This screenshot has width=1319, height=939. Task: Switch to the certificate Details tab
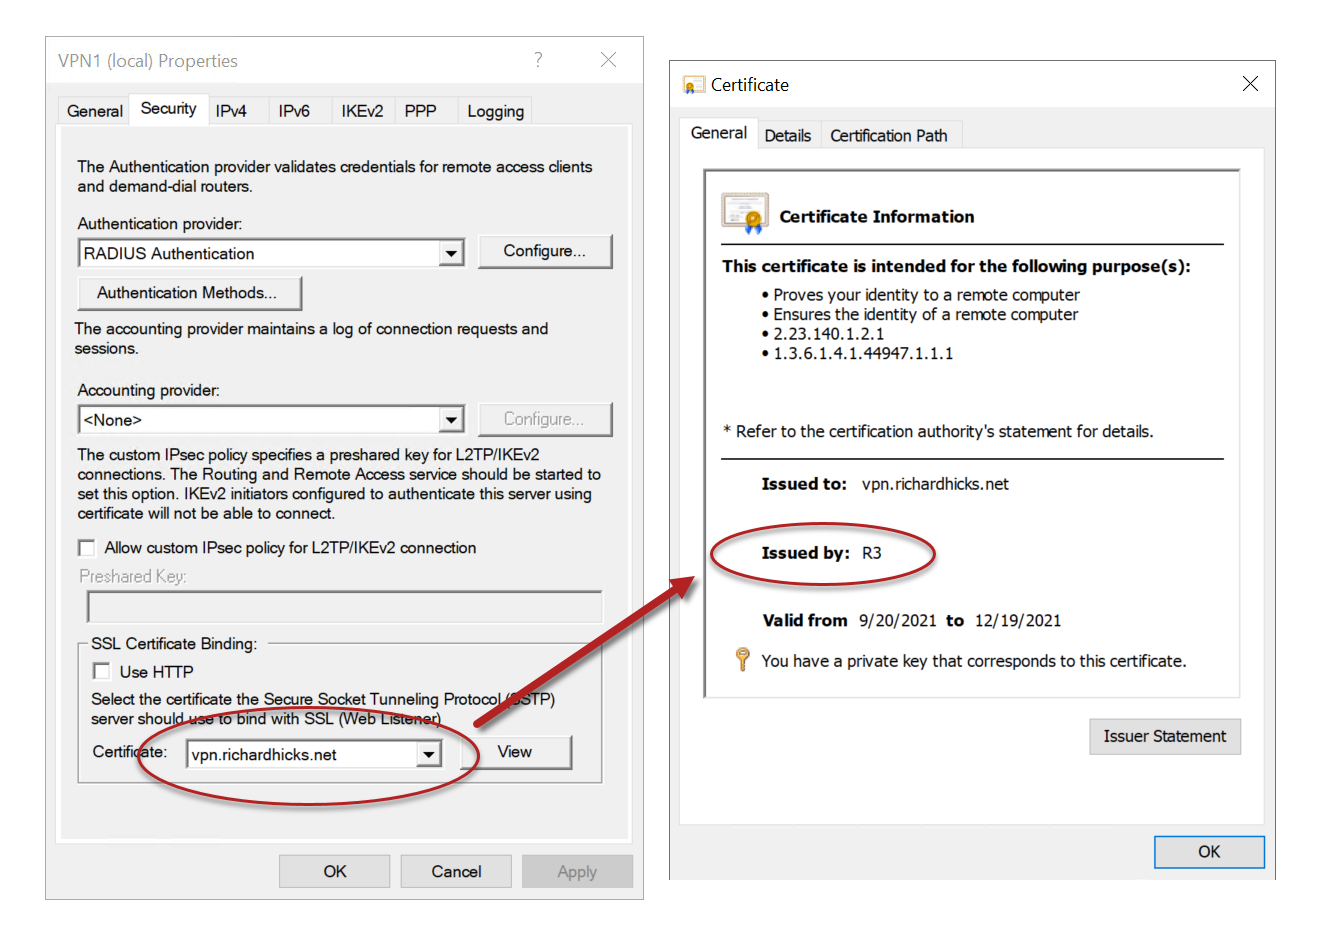(787, 136)
